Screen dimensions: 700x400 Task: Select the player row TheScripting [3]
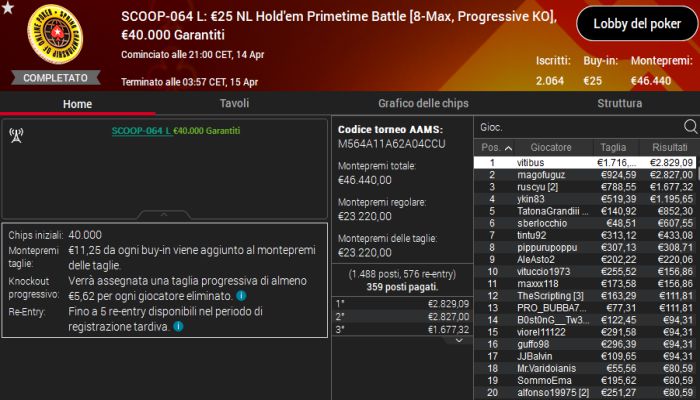[585, 296]
